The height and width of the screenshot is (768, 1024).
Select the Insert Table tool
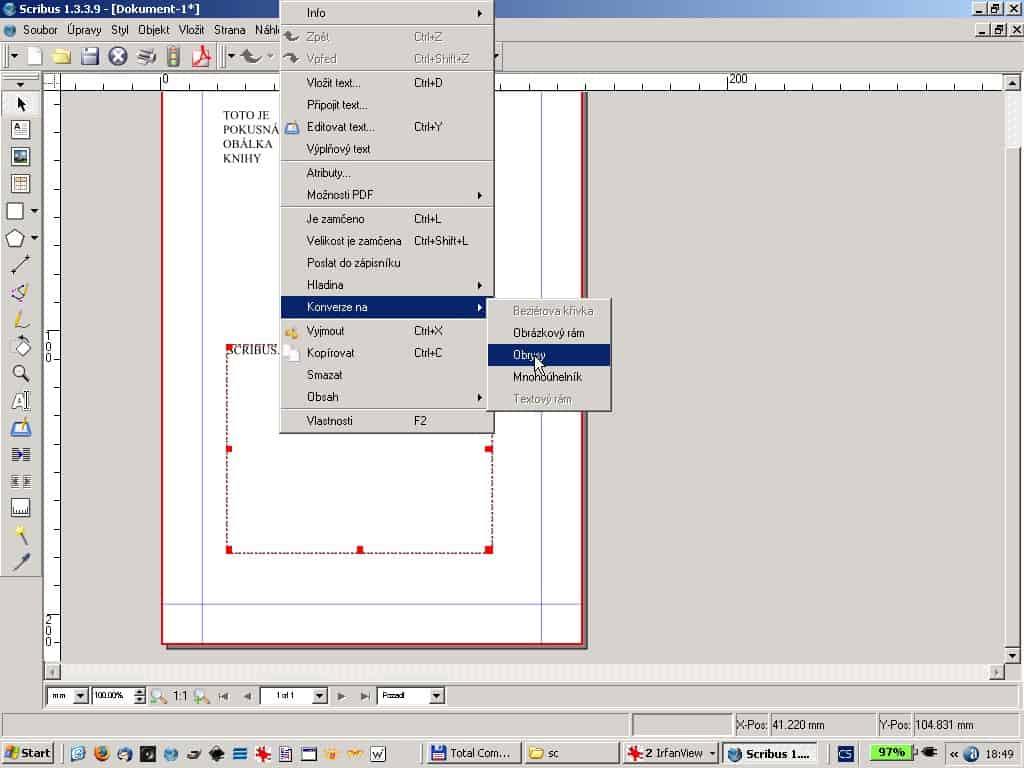20,184
